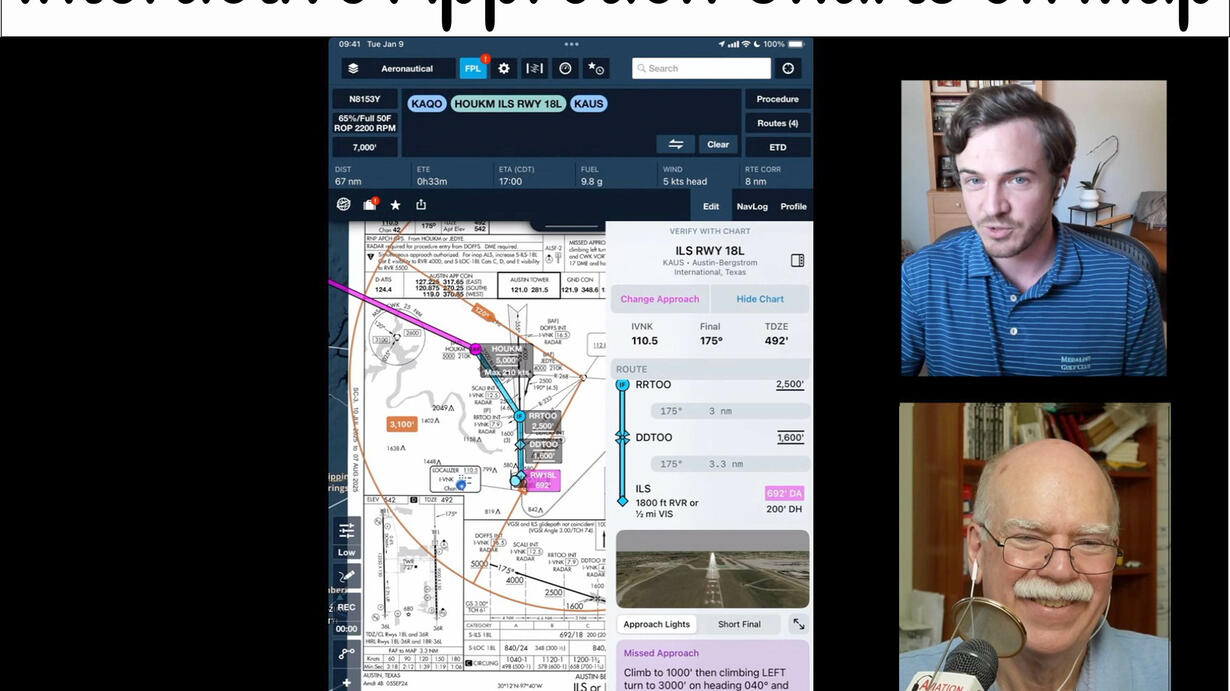The height and width of the screenshot is (691, 1230).
Task: Open the Procedure selector
Action: click(777, 99)
